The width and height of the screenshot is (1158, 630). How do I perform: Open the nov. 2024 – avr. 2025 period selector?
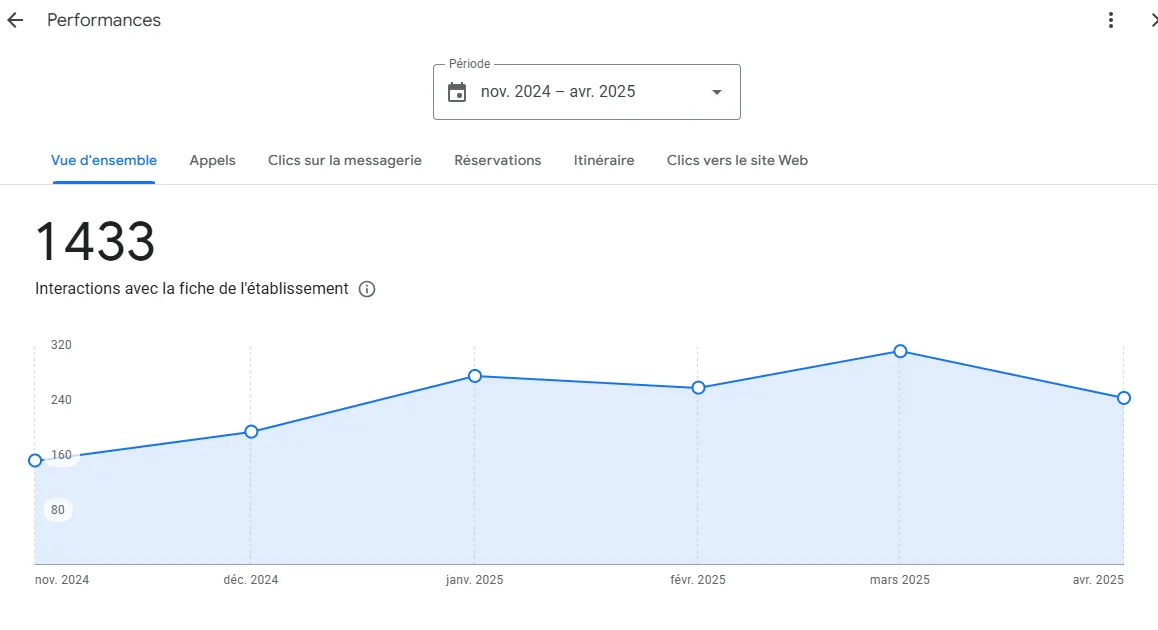586,92
